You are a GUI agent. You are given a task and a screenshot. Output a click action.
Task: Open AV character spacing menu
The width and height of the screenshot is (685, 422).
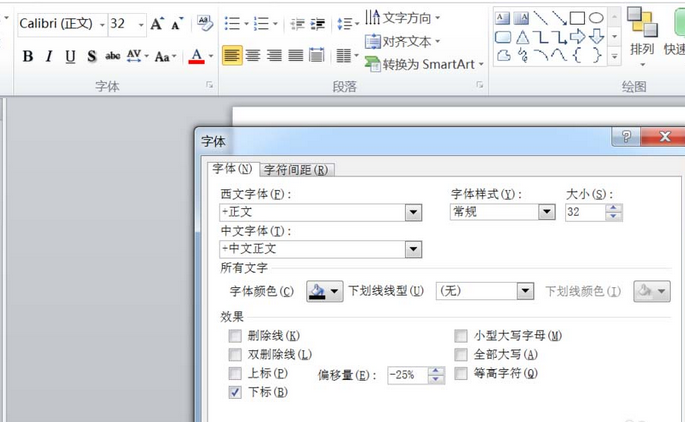click(137, 56)
